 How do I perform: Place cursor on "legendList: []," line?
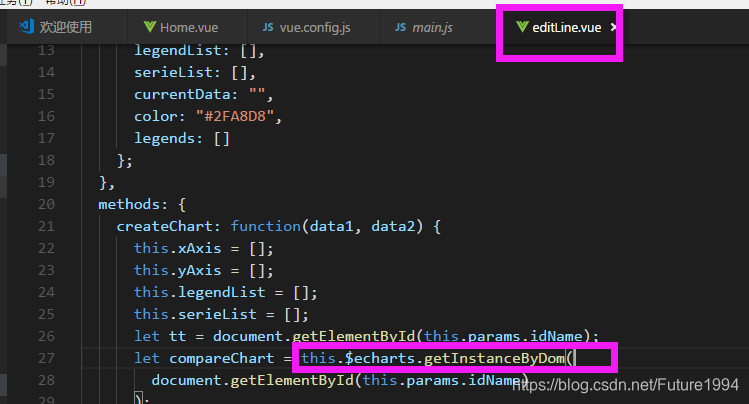pyautogui.click(x=199, y=50)
